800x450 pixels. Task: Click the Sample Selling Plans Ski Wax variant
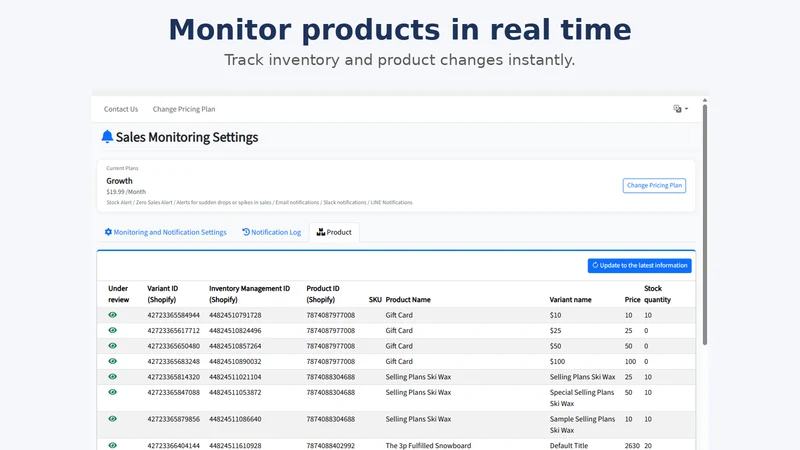tap(582, 424)
